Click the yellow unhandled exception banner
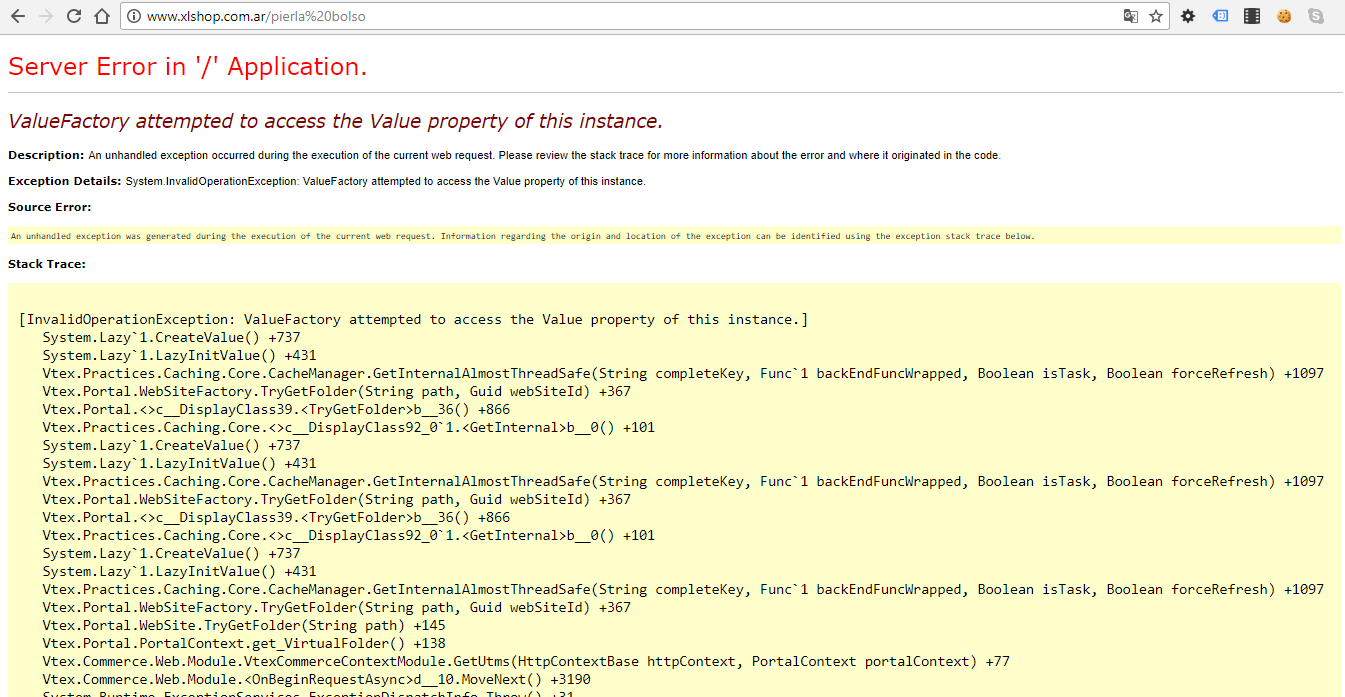The image size is (1345, 697). click(521, 235)
